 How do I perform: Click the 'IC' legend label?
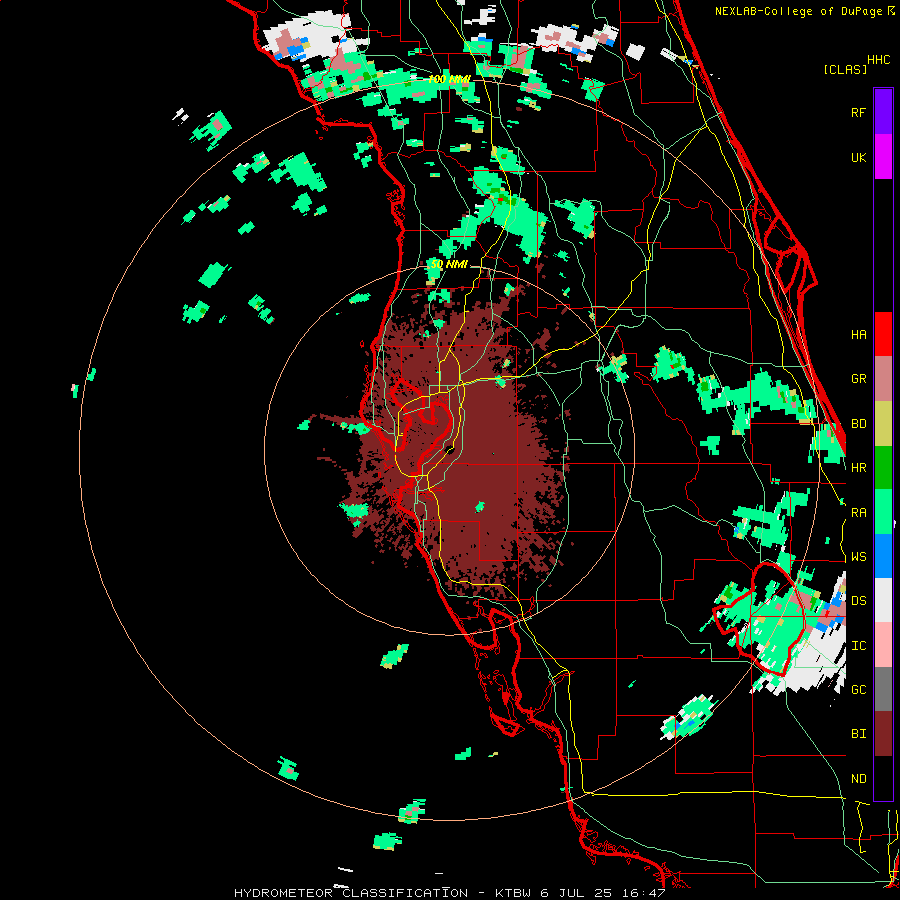[x=858, y=646]
